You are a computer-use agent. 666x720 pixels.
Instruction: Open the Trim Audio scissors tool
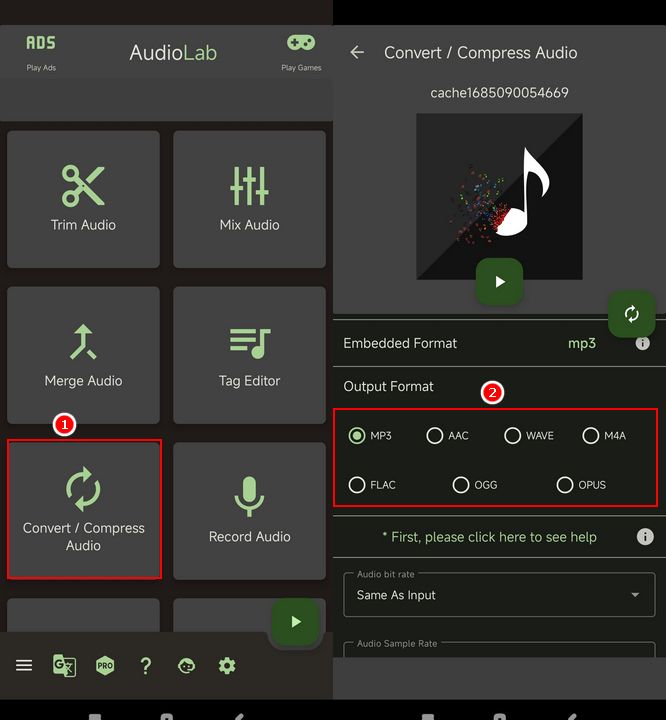pos(83,199)
